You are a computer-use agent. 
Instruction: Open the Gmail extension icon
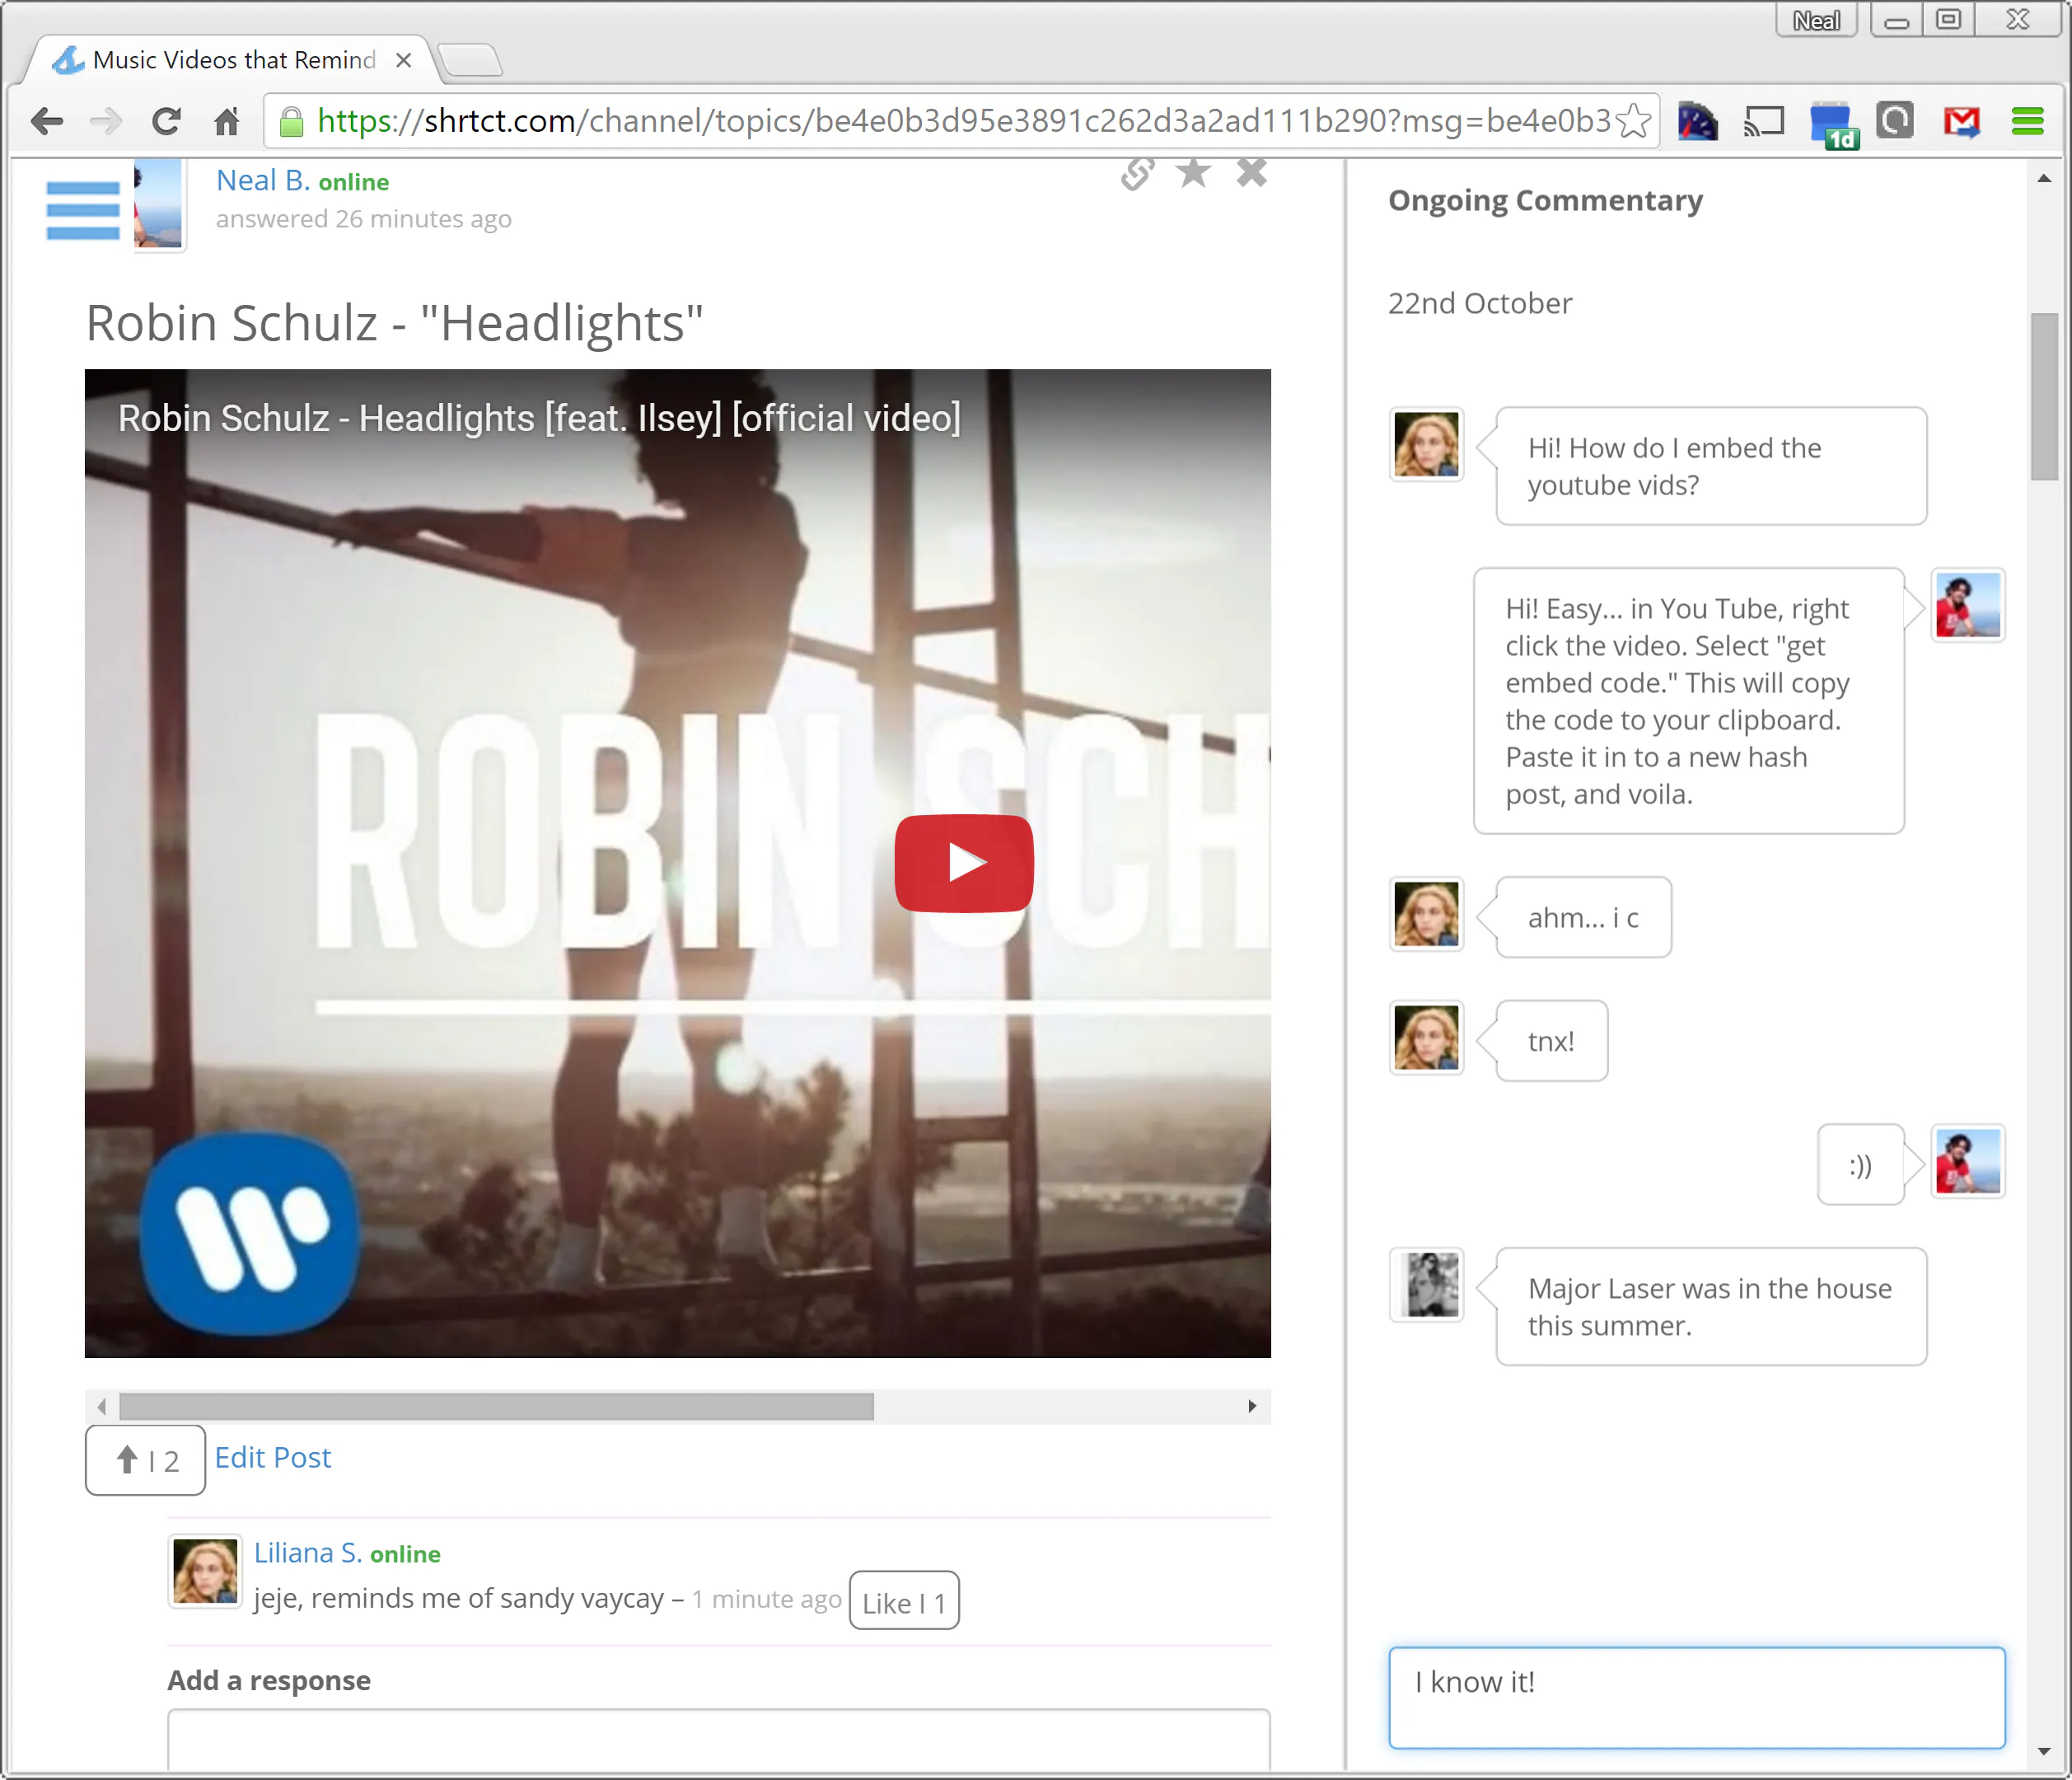coord(1961,122)
